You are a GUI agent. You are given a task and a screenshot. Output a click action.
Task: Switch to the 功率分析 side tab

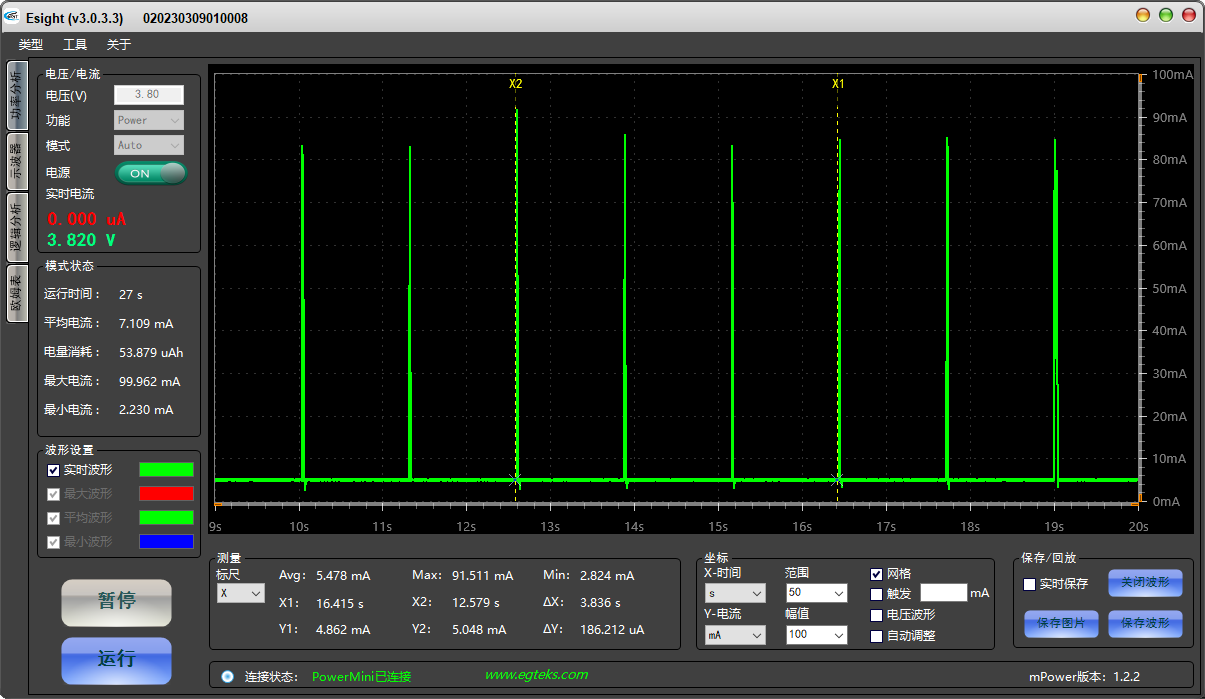pos(17,95)
